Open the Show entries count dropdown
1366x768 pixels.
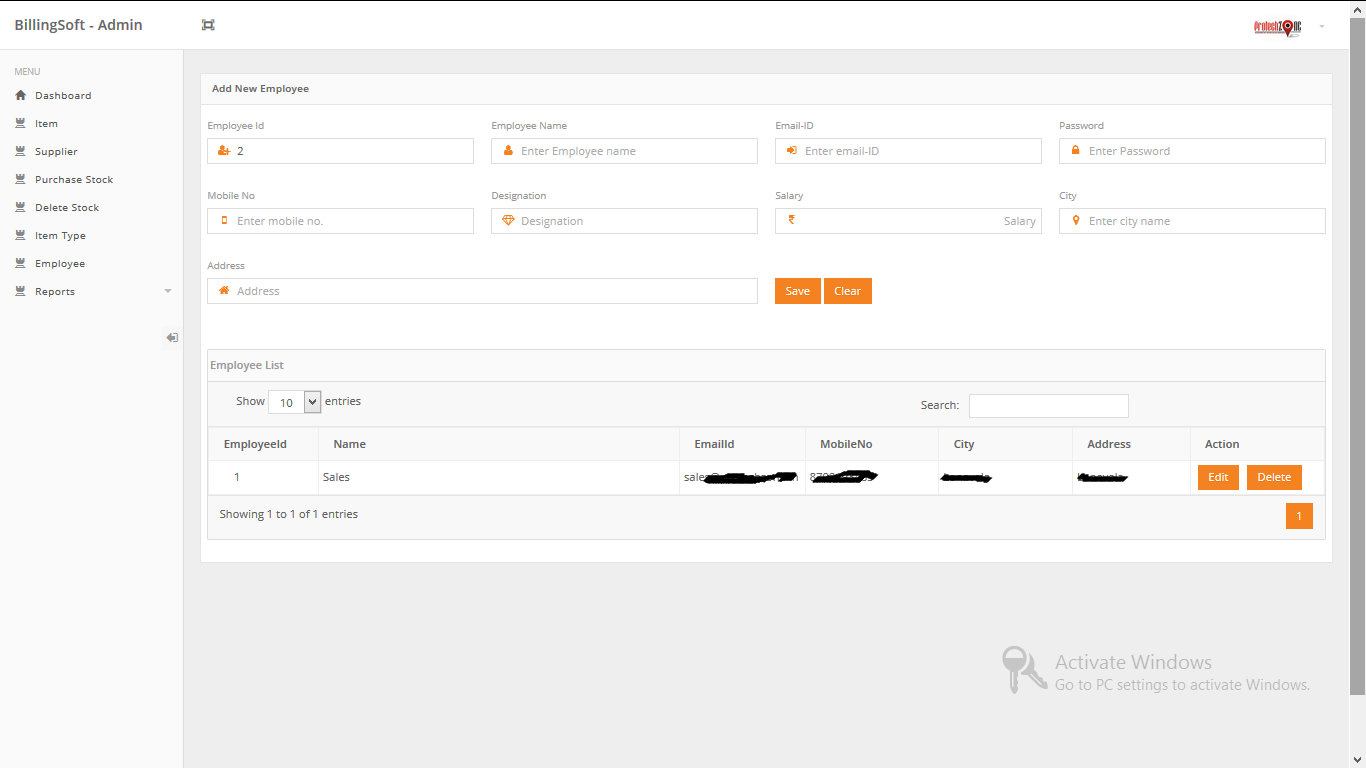pos(294,402)
